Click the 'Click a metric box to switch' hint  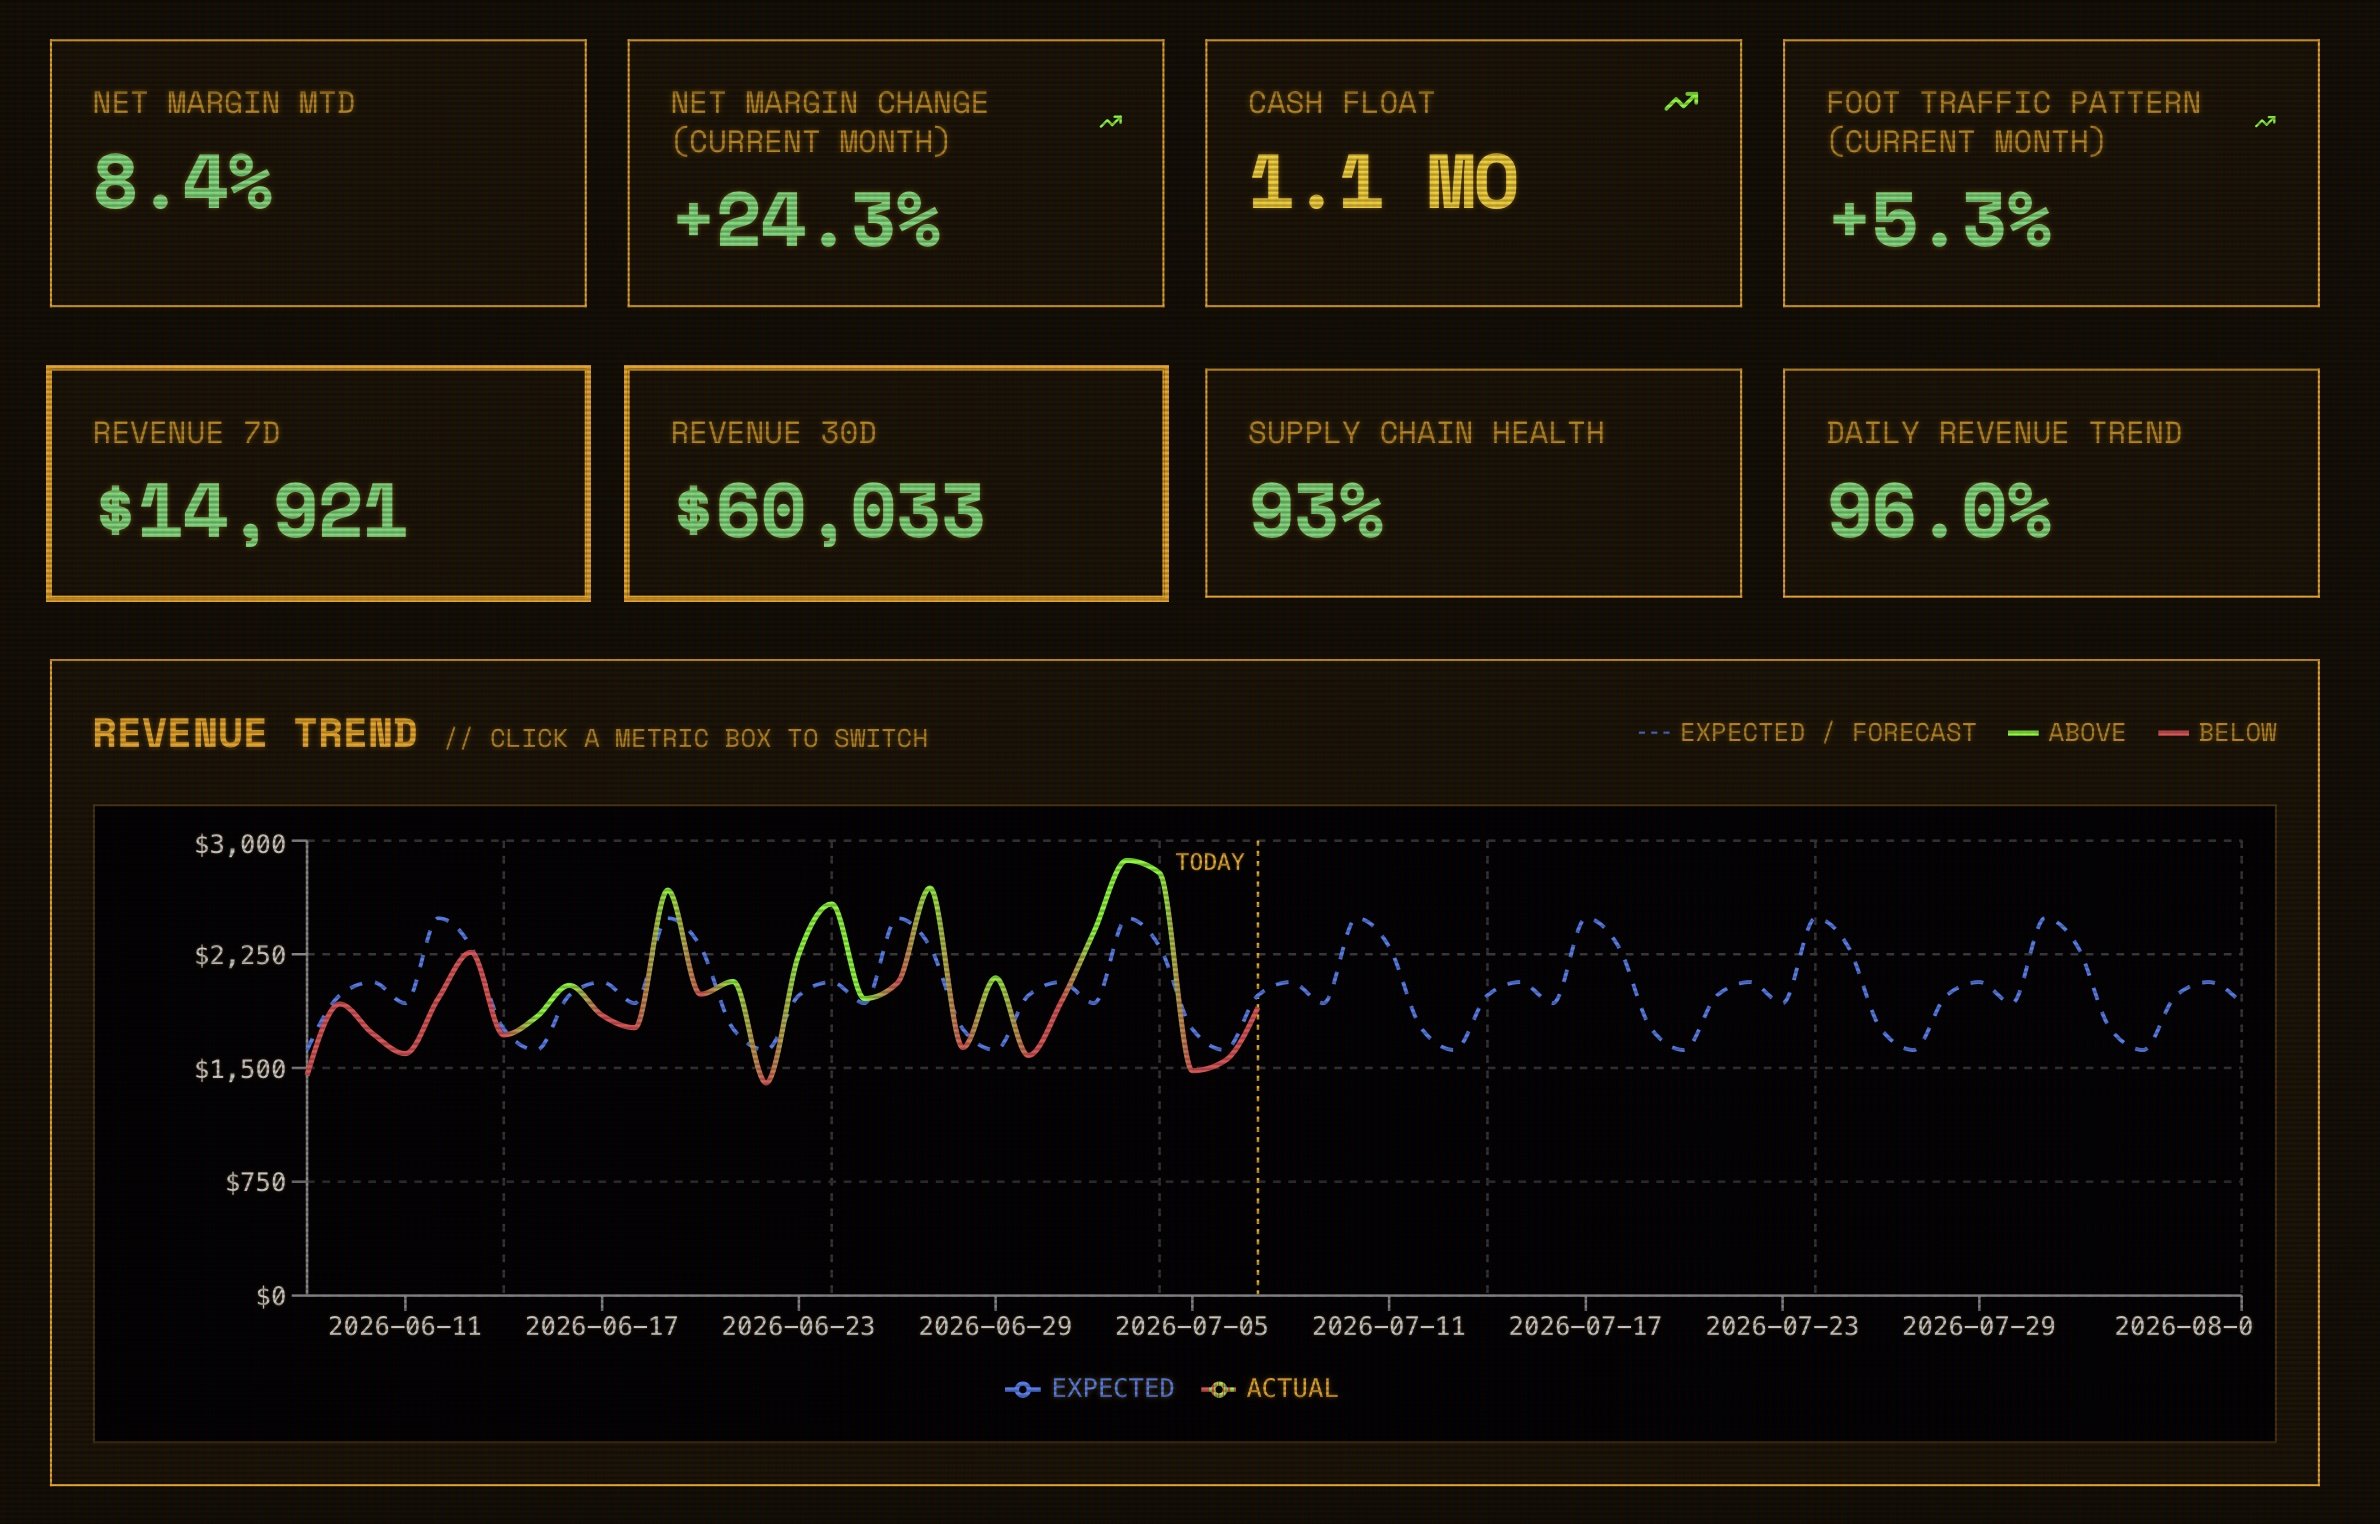(687, 738)
